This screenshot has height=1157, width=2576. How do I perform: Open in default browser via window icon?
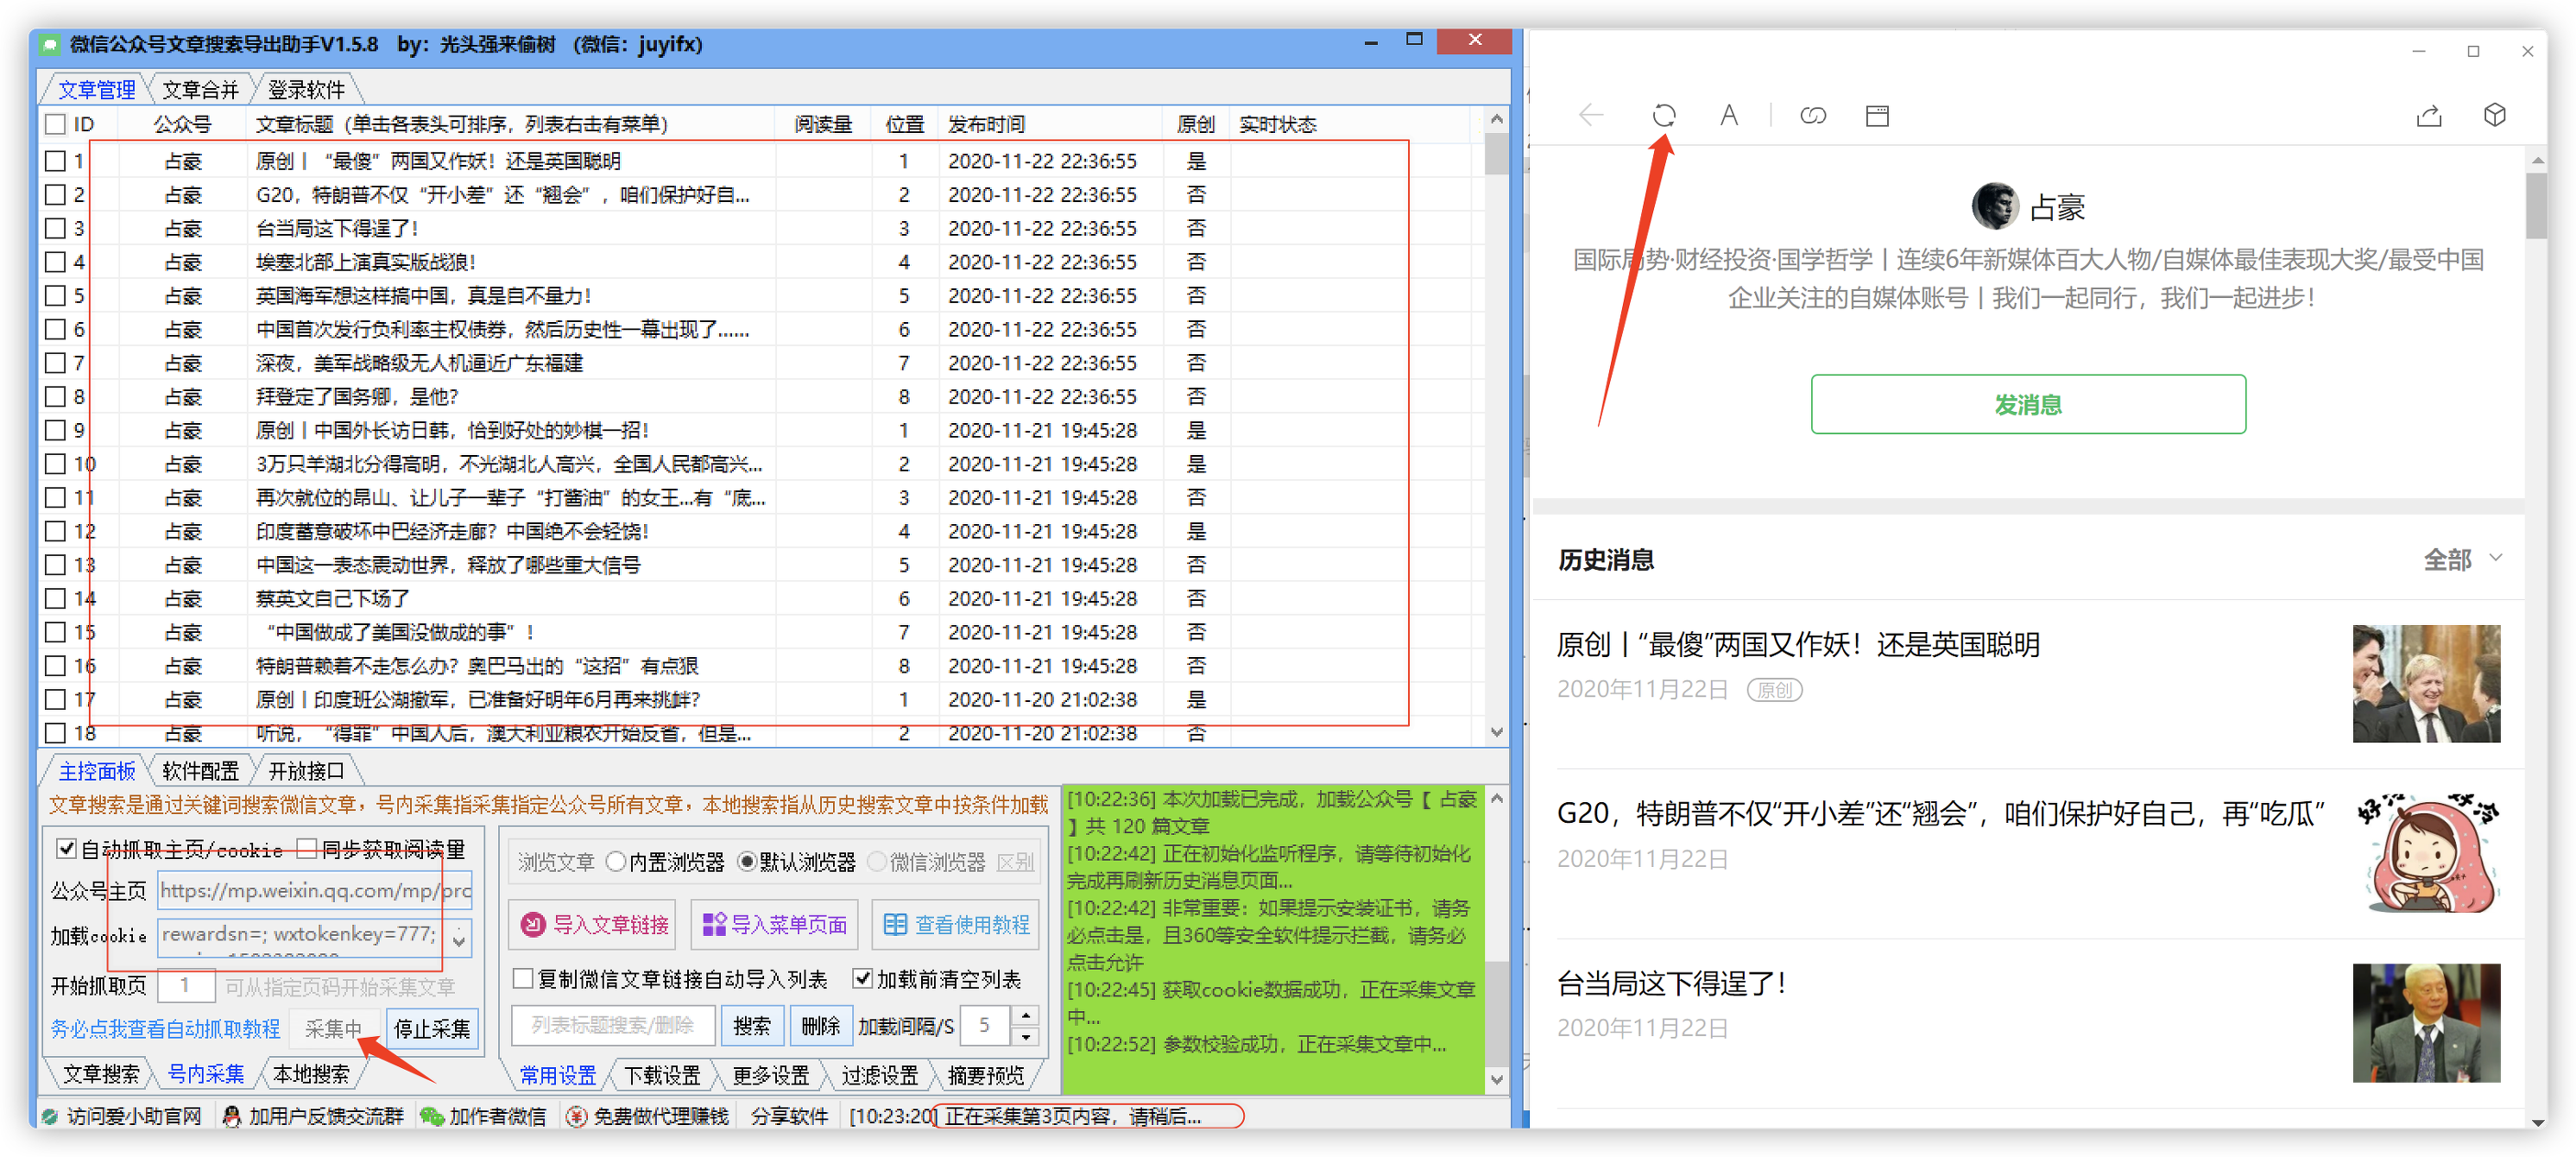[x=1877, y=116]
